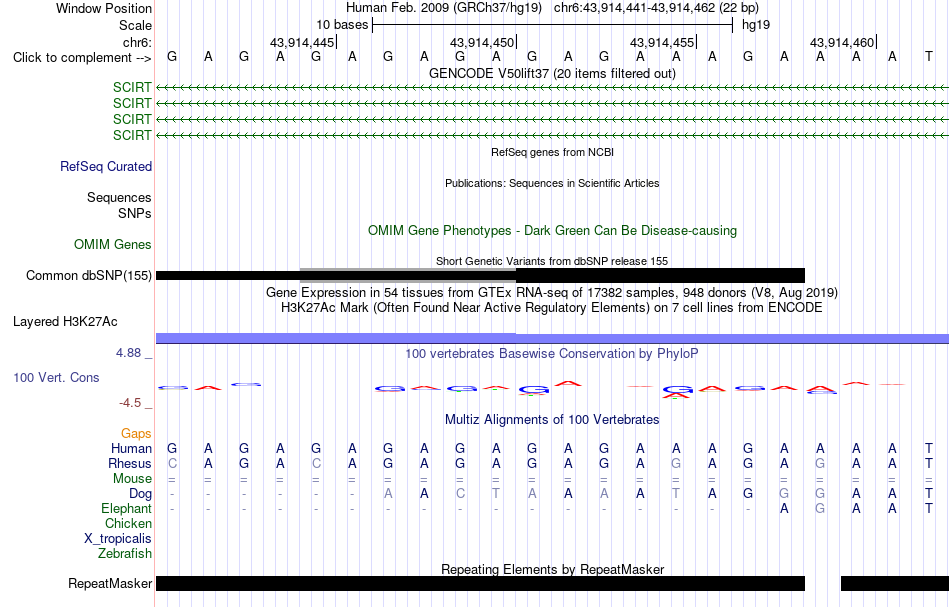Click the Human alignment row label

pos(131,448)
